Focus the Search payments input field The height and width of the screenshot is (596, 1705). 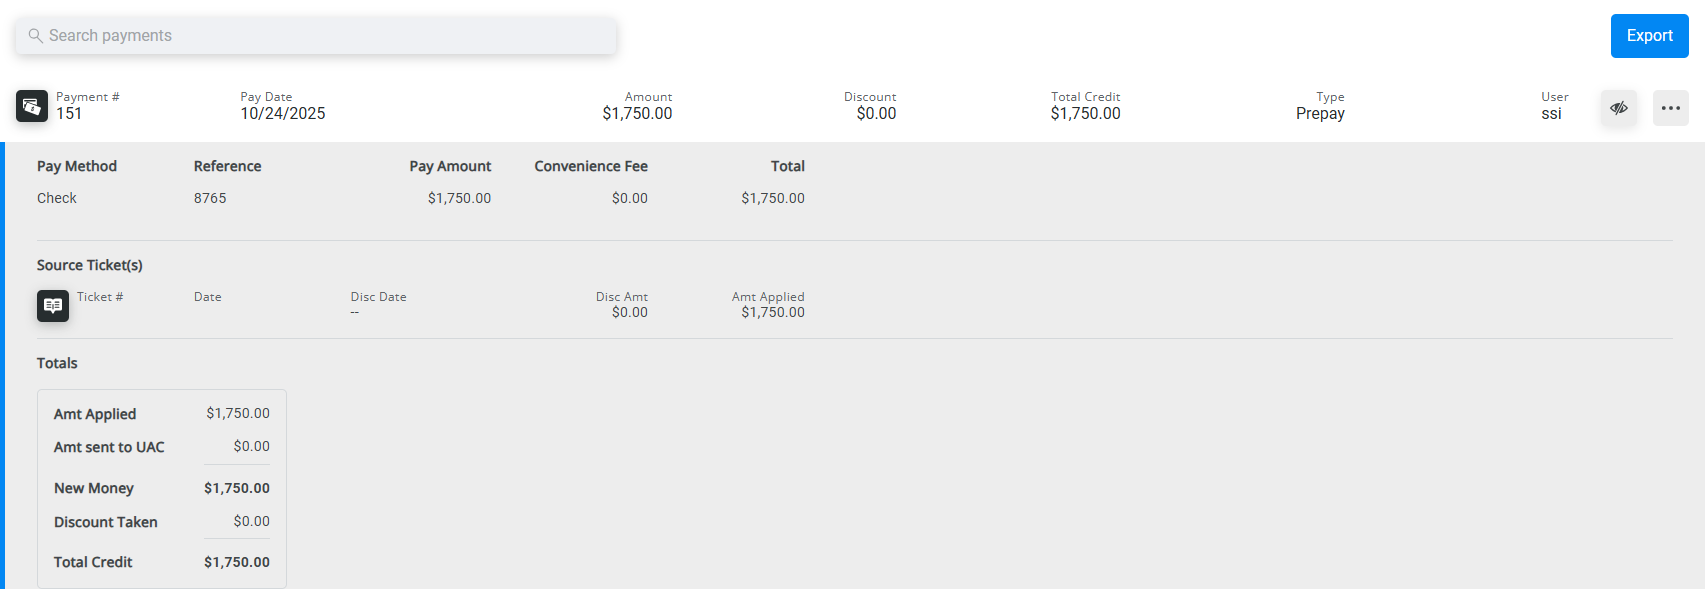click(320, 36)
